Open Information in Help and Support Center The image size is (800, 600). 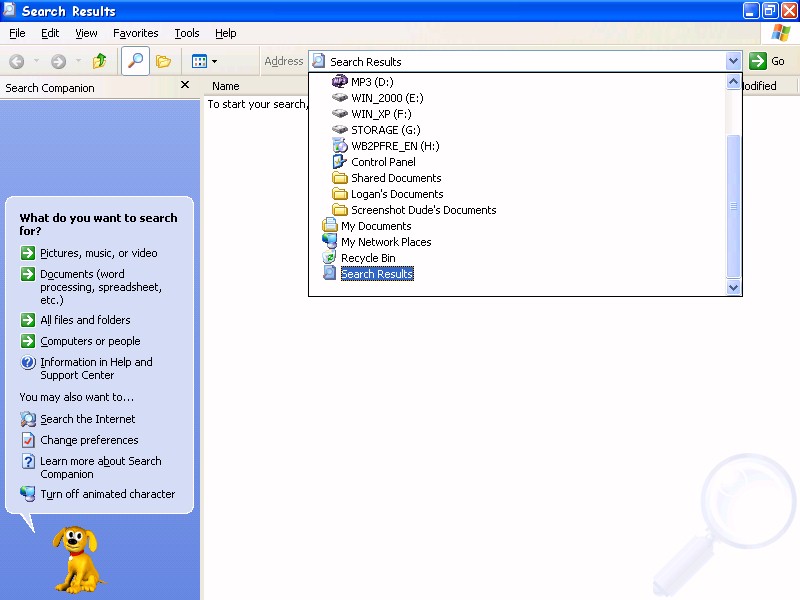(x=96, y=368)
